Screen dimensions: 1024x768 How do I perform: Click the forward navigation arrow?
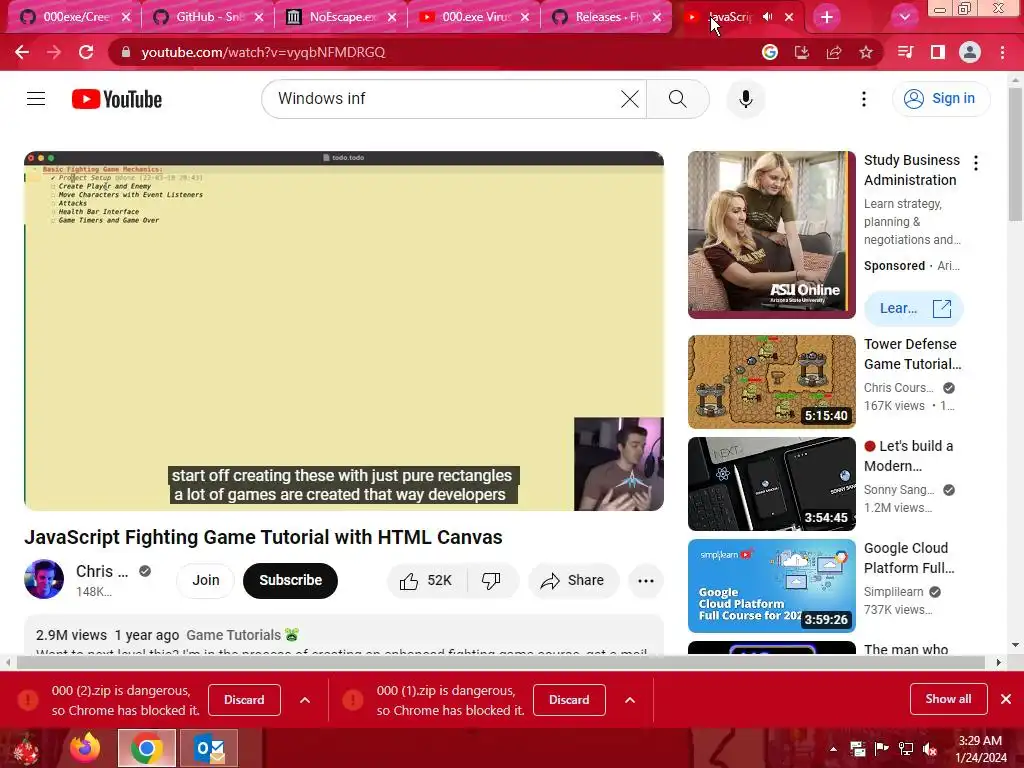click(x=54, y=52)
